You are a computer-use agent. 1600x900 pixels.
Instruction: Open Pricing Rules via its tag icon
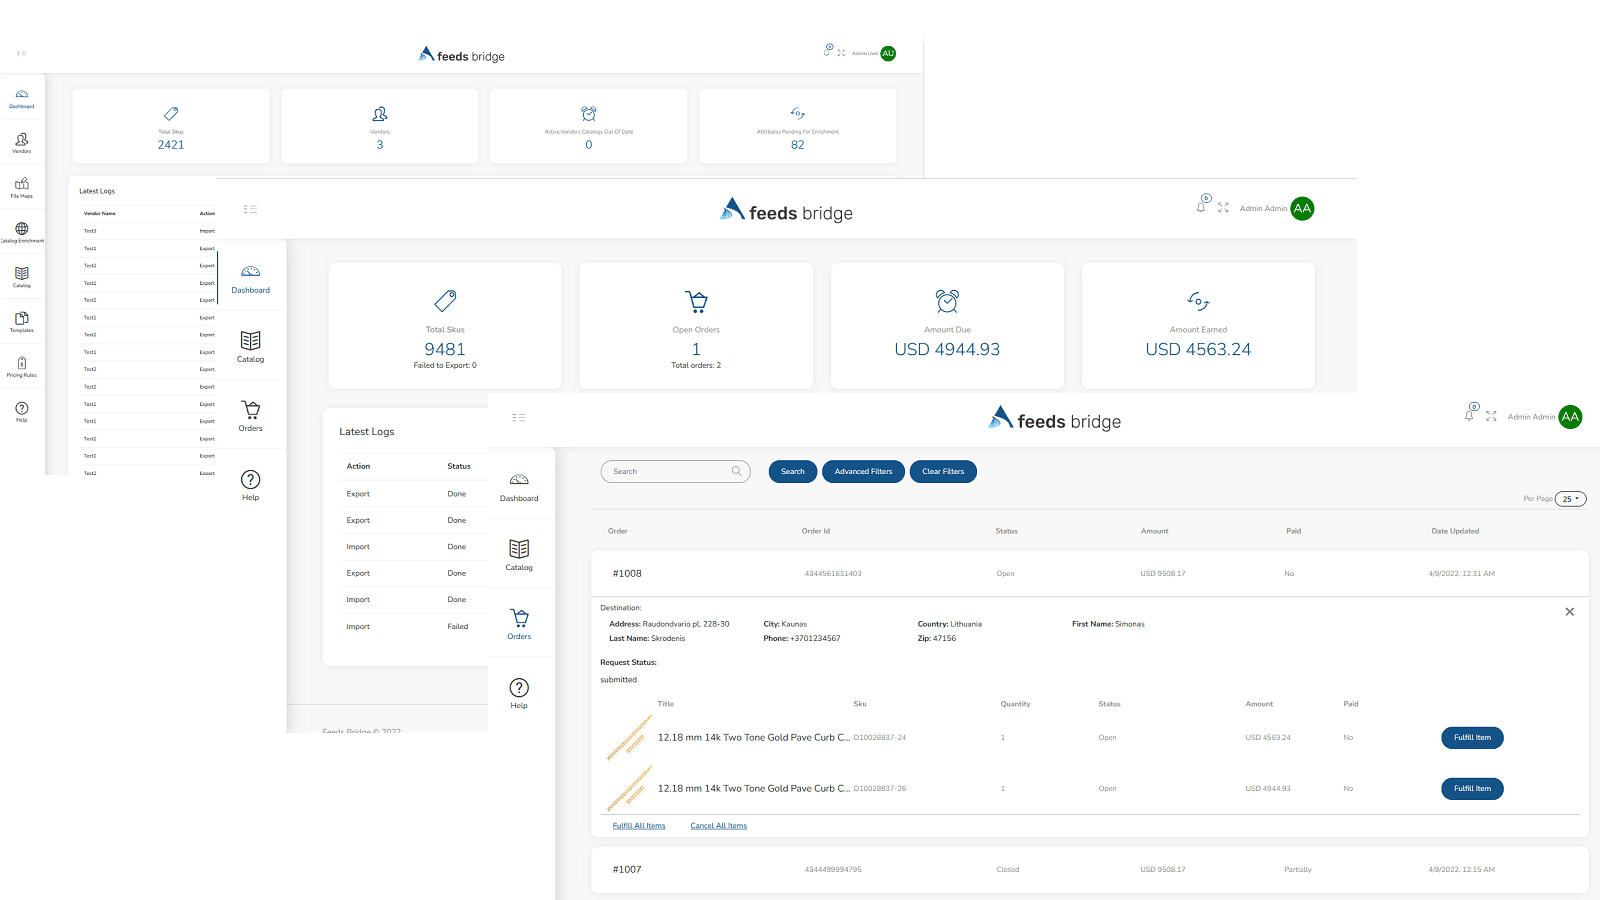(x=21, y=364)
